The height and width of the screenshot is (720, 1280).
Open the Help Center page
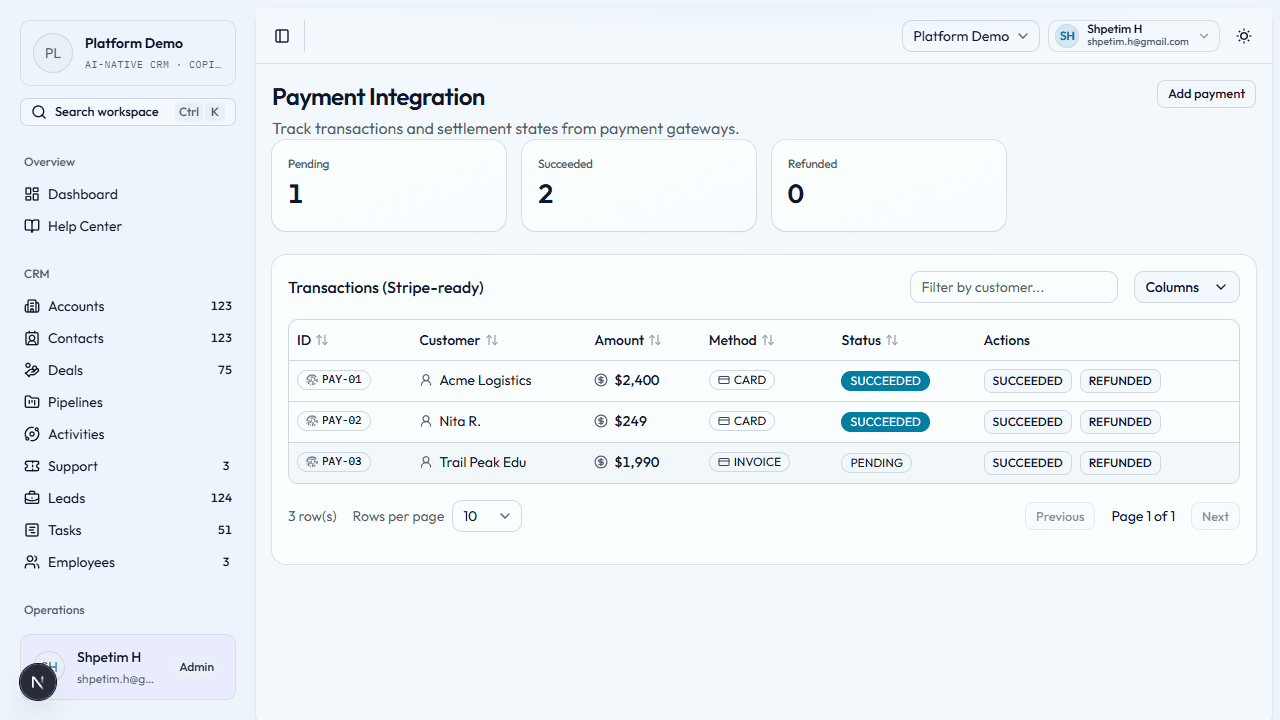click(x=83, y=225)
